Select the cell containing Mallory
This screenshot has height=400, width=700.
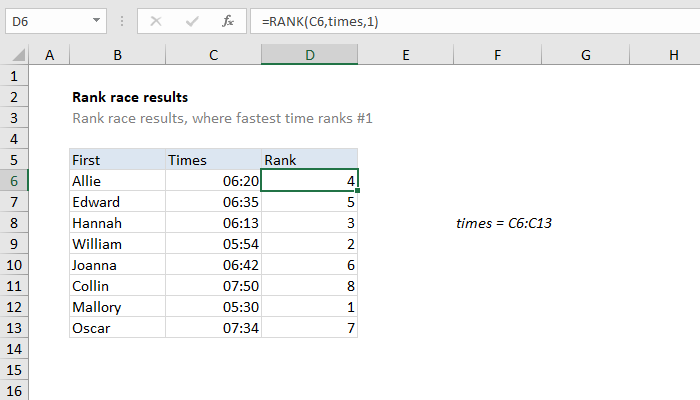[x=117, y=307]
